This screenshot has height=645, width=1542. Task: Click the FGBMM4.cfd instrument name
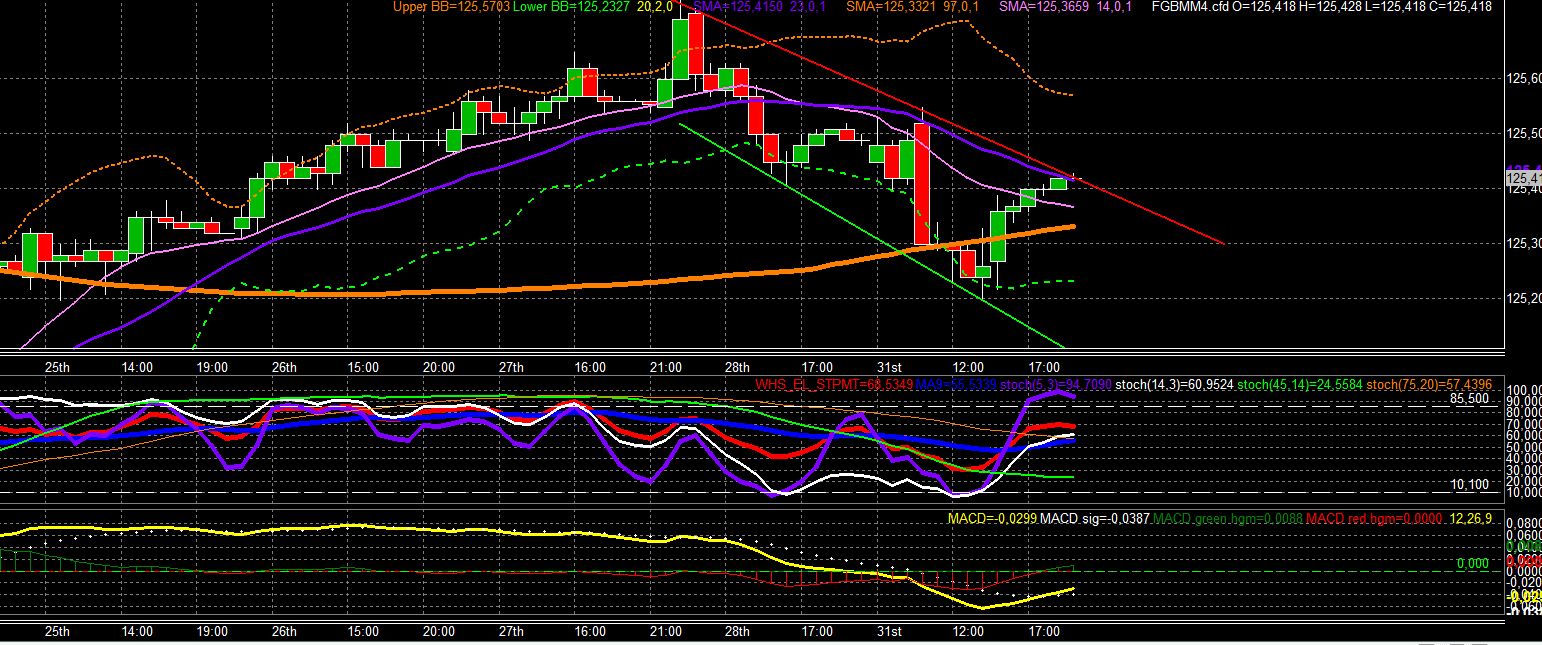click(1190, 7)
